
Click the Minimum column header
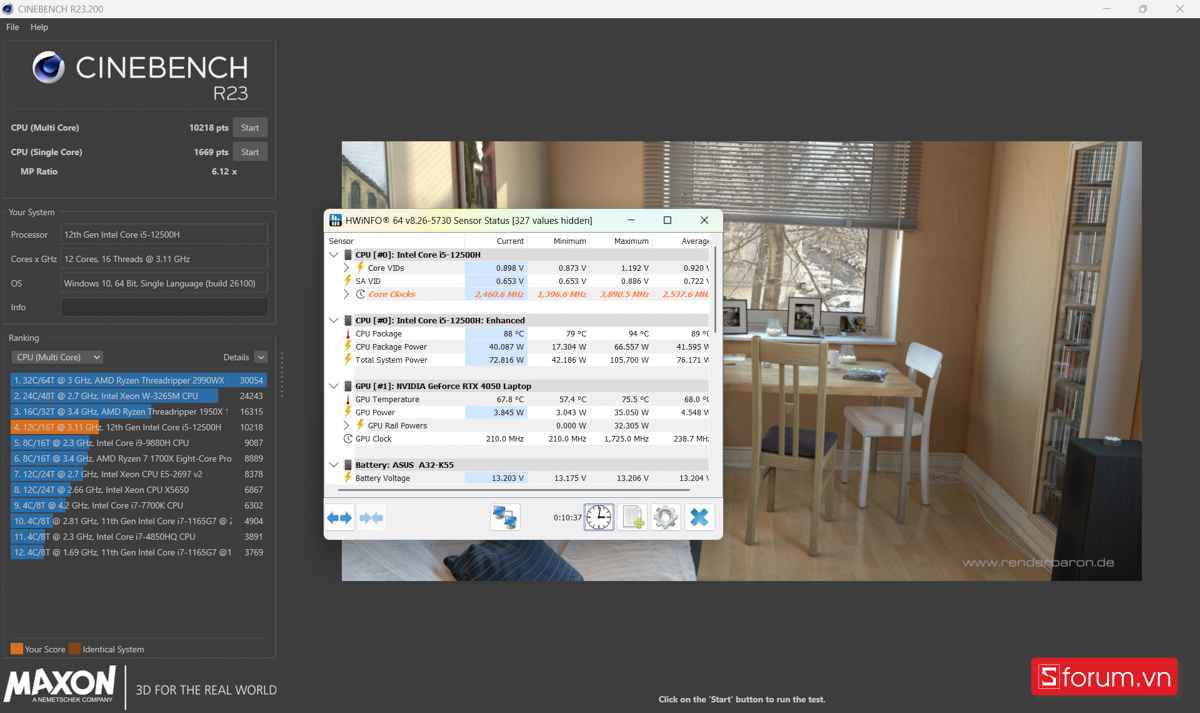tap(558, 241)
